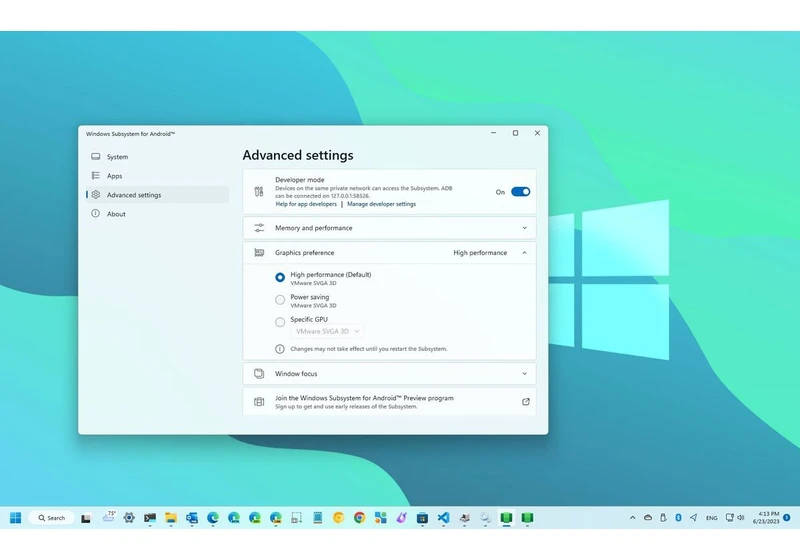Open the clock showing 4:13 PM
Screen dimensions: 800x560
(x=766, y=518)
